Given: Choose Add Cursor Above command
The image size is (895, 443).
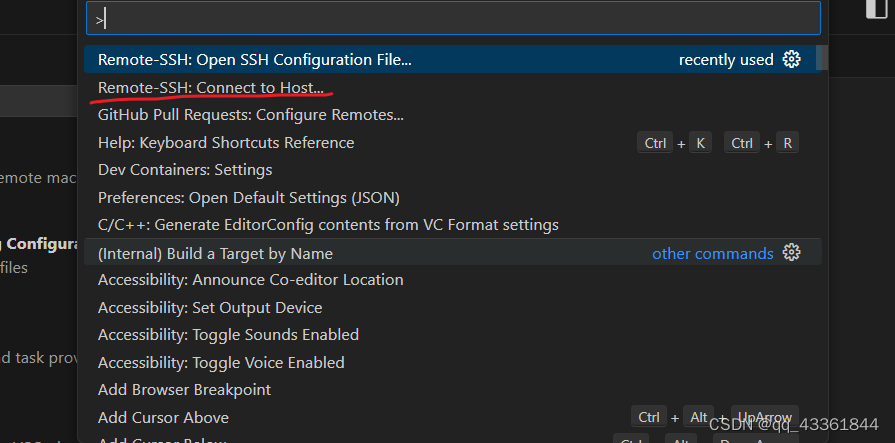Looking at the screenshot, I should (x=453, y=417).
